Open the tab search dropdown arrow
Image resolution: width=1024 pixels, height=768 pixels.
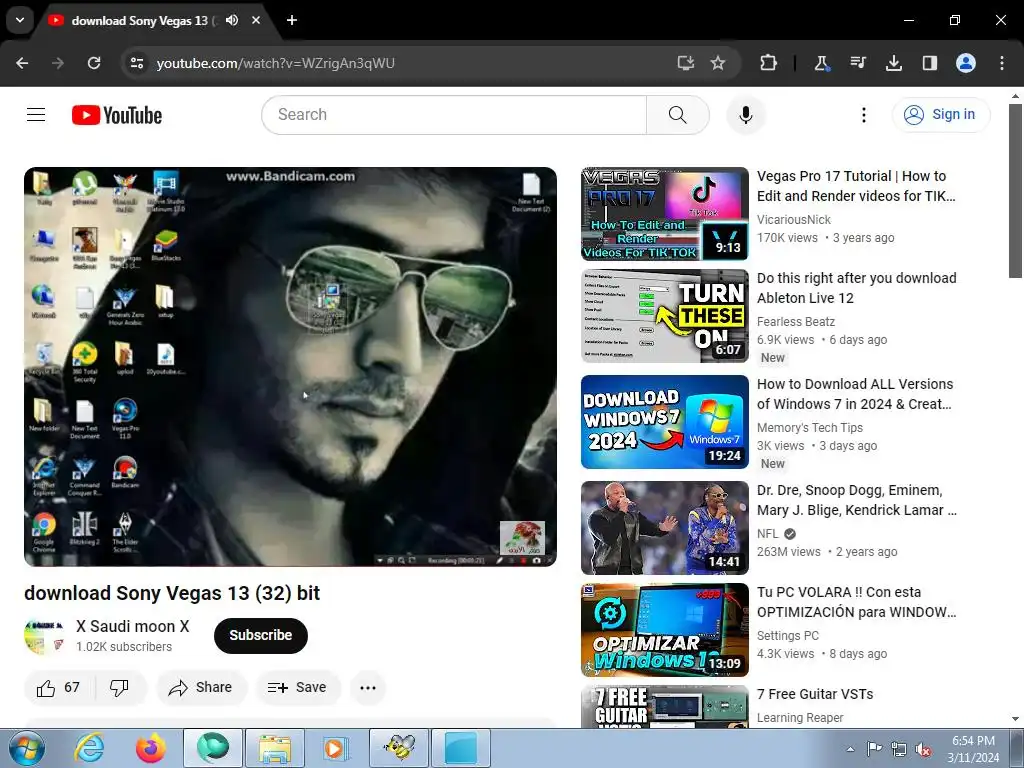(20, 20)
